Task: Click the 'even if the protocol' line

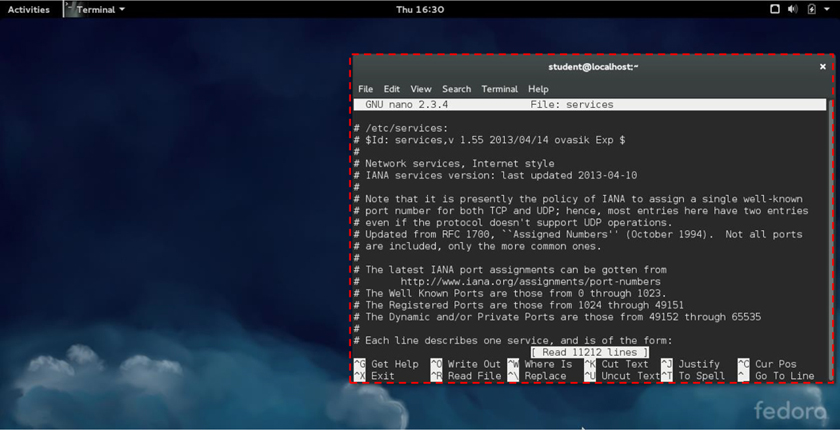Action: [513, 223]
